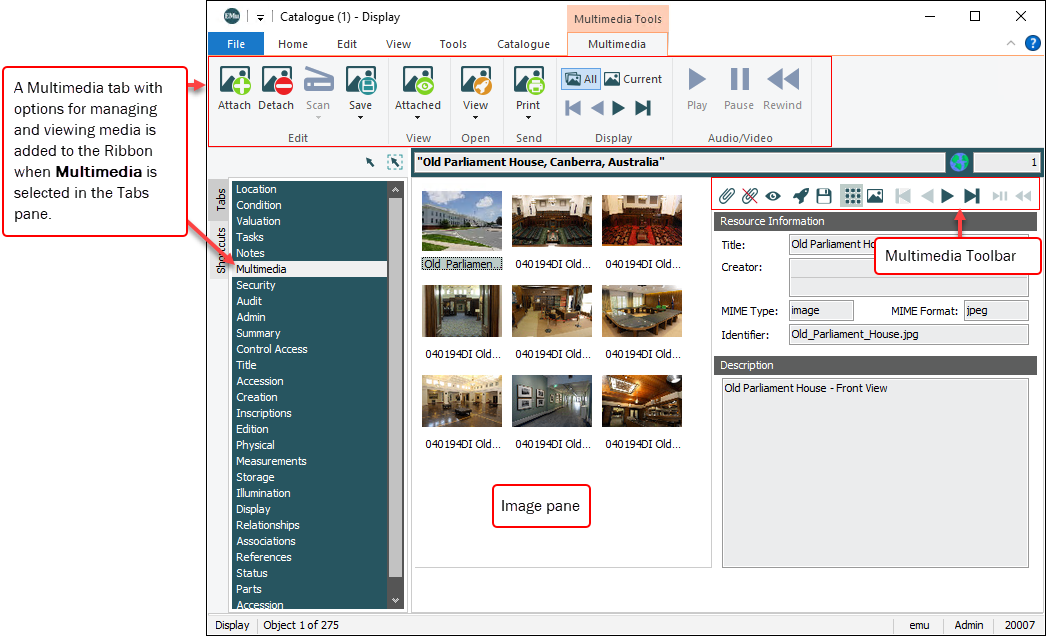
Task: Click the blue help question mark icon
Action: [1032, 43]
